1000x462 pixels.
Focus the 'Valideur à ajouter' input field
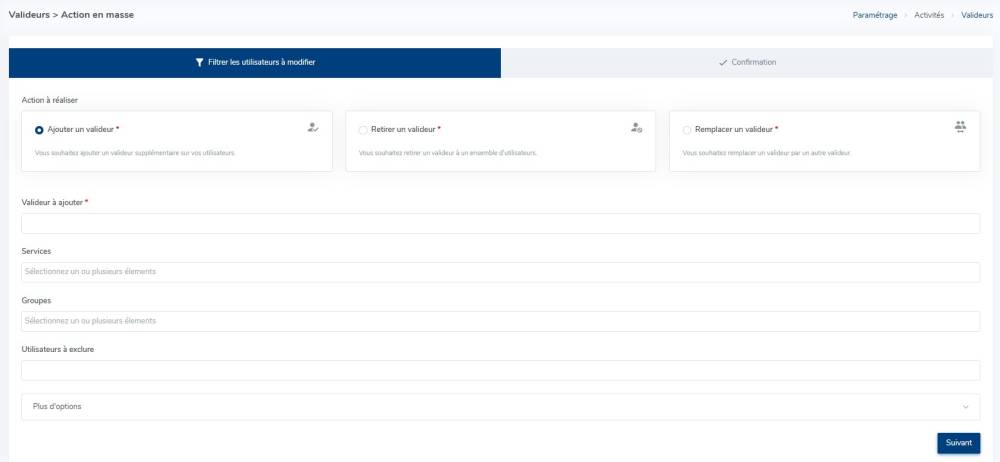500,223
